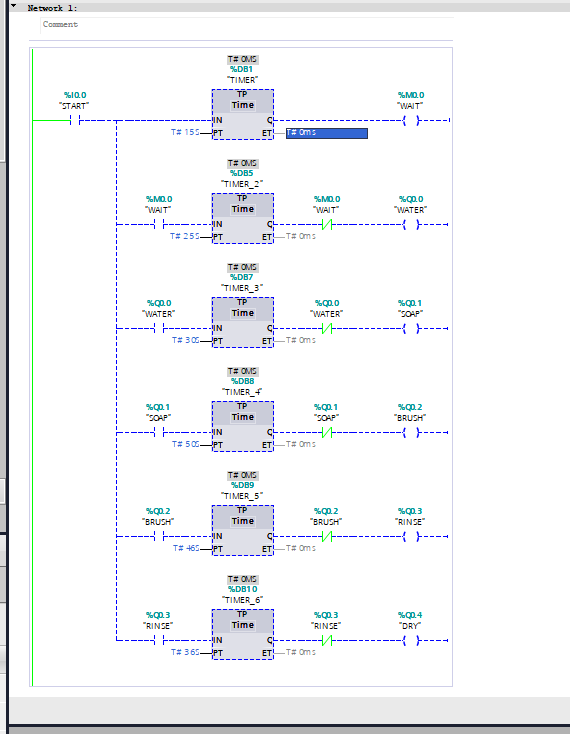Click the T# 15S preset value
The height and width of the screenshot is (734, 570).
pyautogui.click(x=185, y=132)
